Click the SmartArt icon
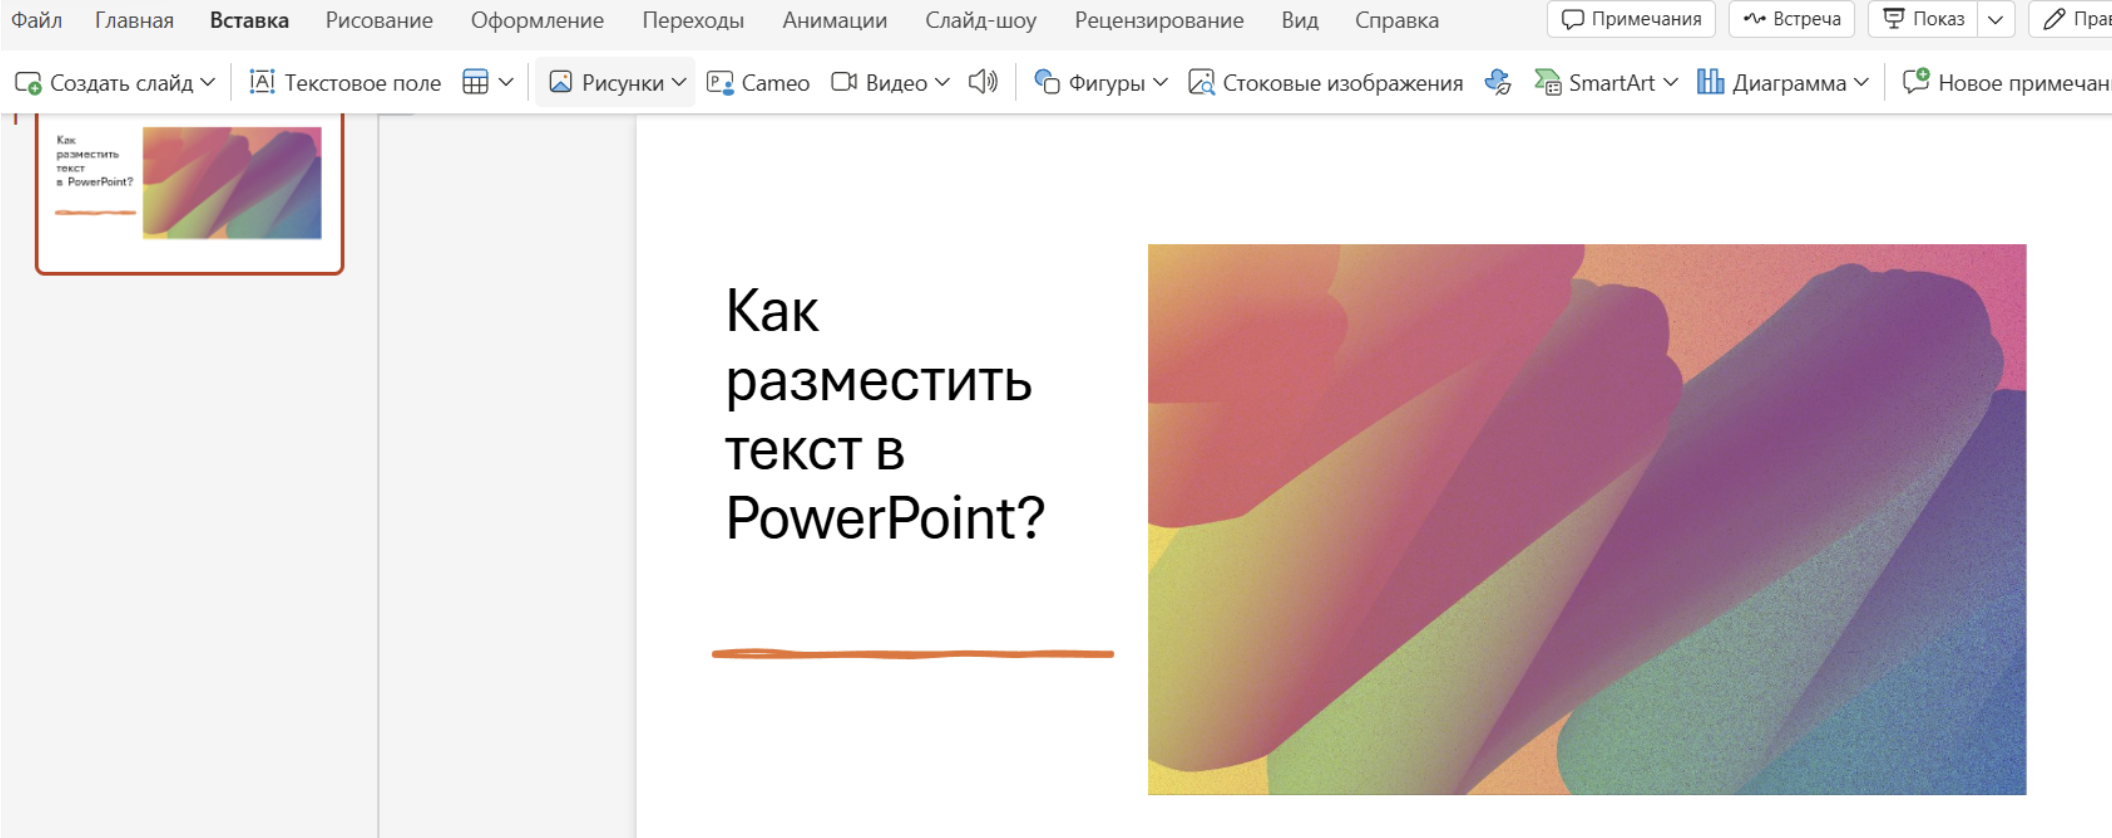 [1547, 83]
